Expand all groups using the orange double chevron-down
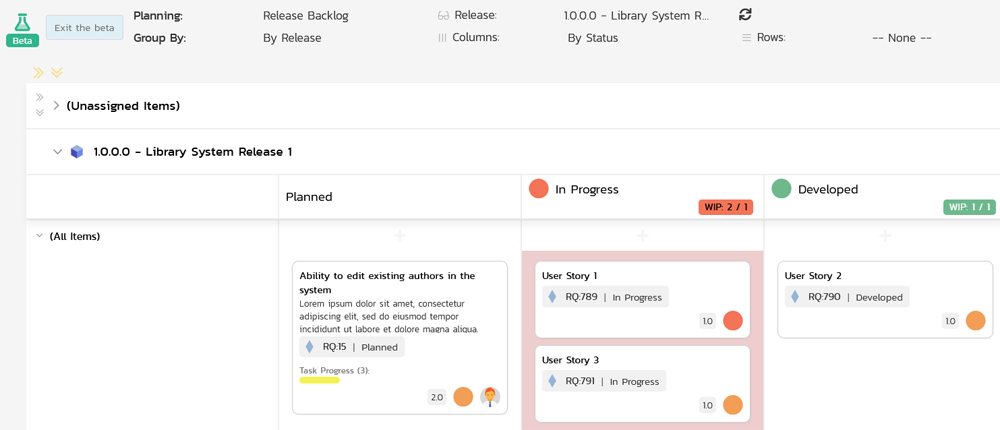This screenshot has width=1000, height=430. click(x=57, y=73)
